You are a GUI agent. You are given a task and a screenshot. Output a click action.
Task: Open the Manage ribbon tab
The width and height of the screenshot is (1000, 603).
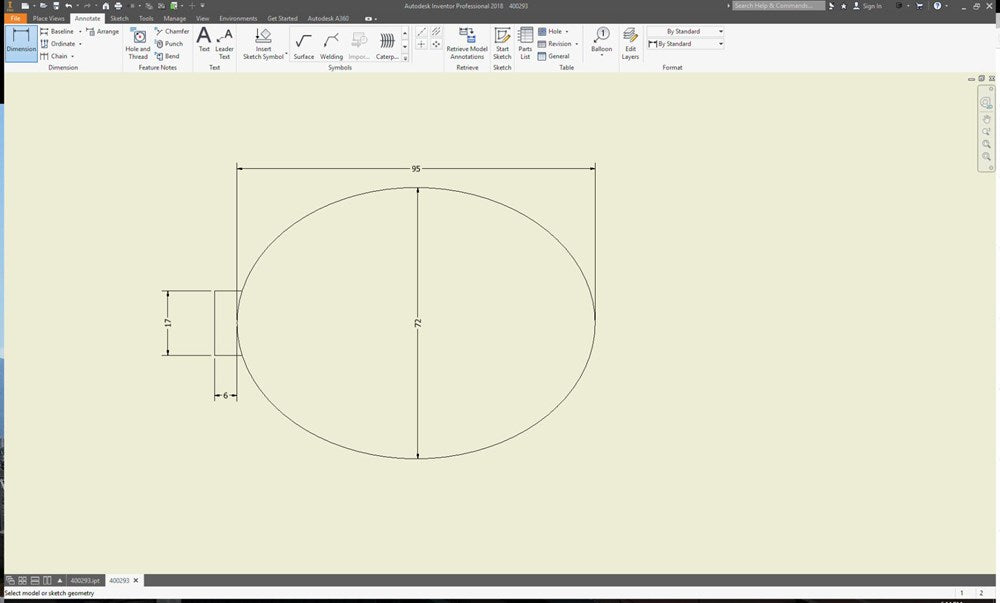(x=174, y=18)
